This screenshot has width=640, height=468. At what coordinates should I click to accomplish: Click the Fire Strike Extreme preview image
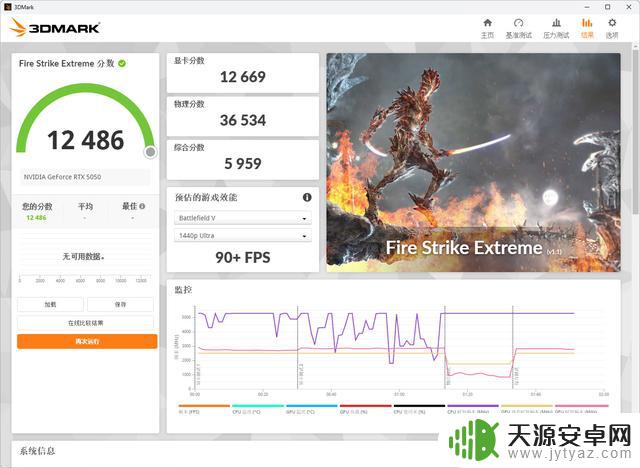coord(473,162)
